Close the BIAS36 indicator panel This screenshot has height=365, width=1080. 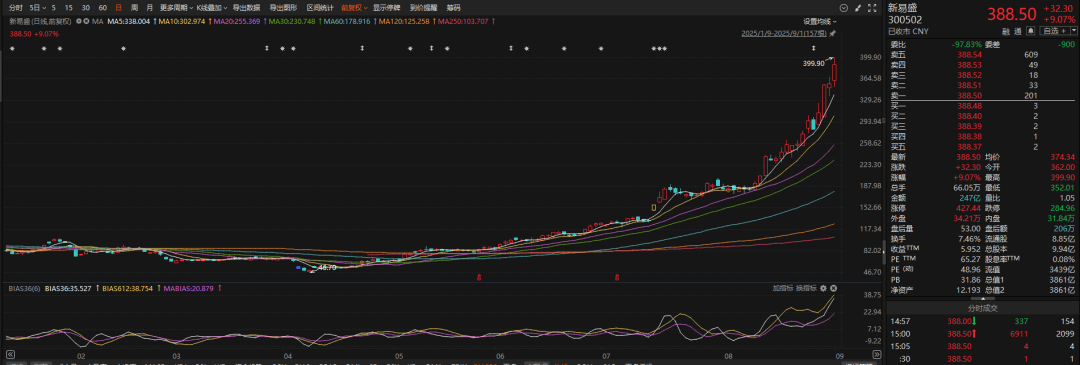833,288
